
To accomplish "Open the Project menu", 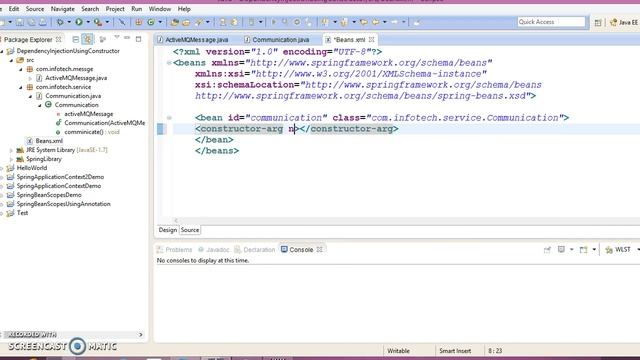I will 115,9.
